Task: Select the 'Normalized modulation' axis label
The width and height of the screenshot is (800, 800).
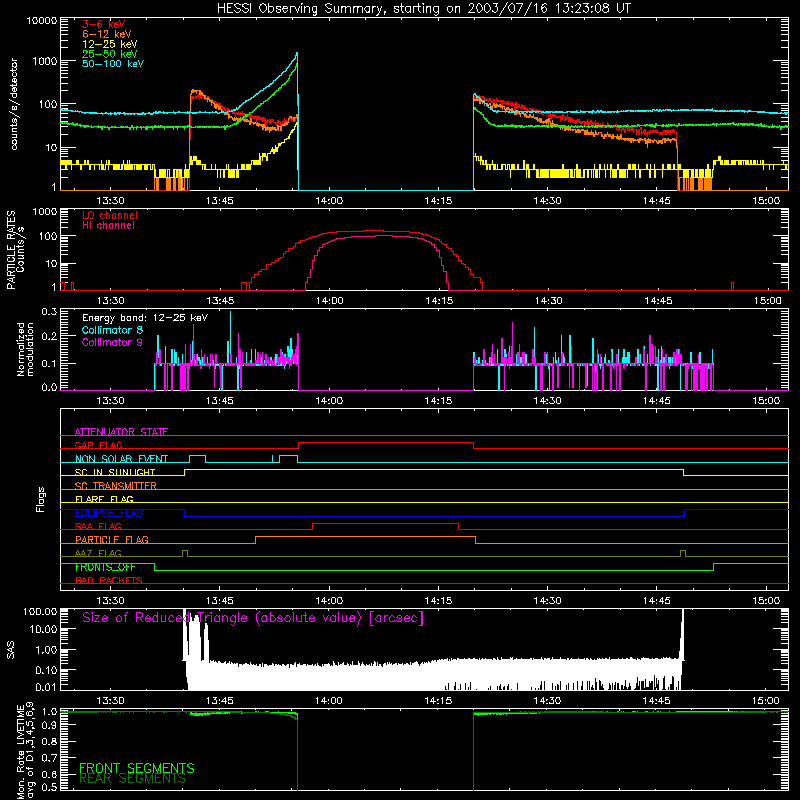Action: tap(25, 349)
